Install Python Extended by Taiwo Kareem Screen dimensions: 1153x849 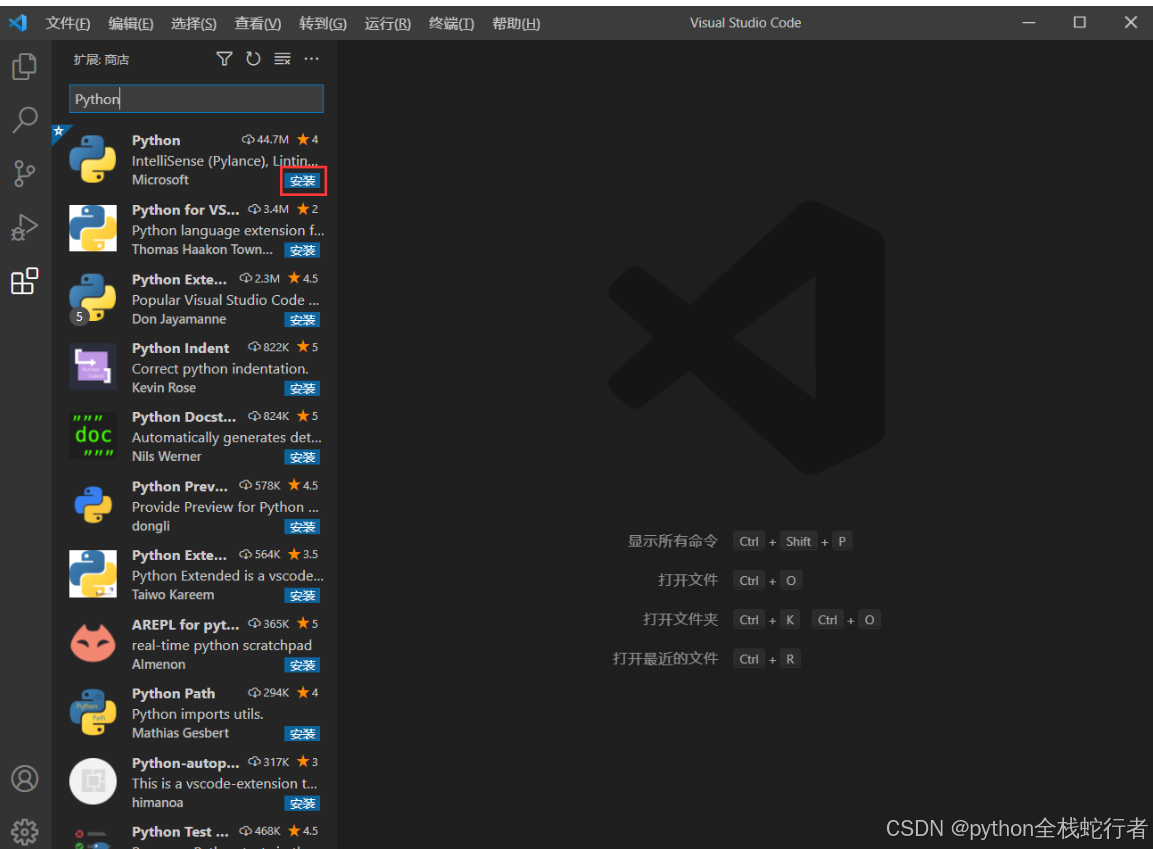pyautogui.click(x=302, y=595)
